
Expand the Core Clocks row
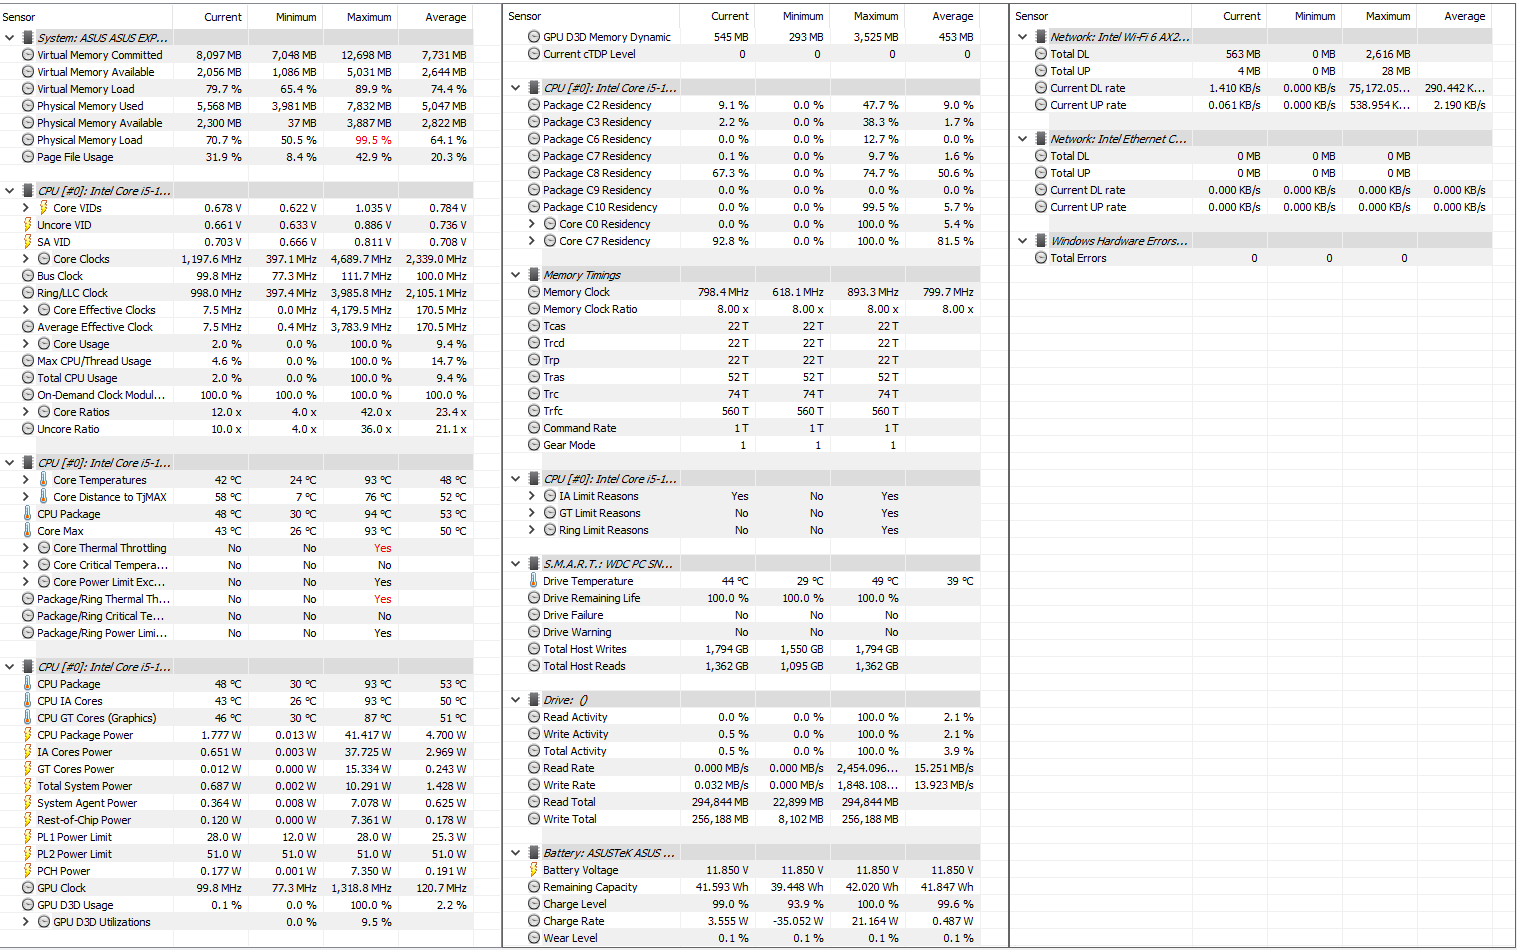[x=26, y=259]
